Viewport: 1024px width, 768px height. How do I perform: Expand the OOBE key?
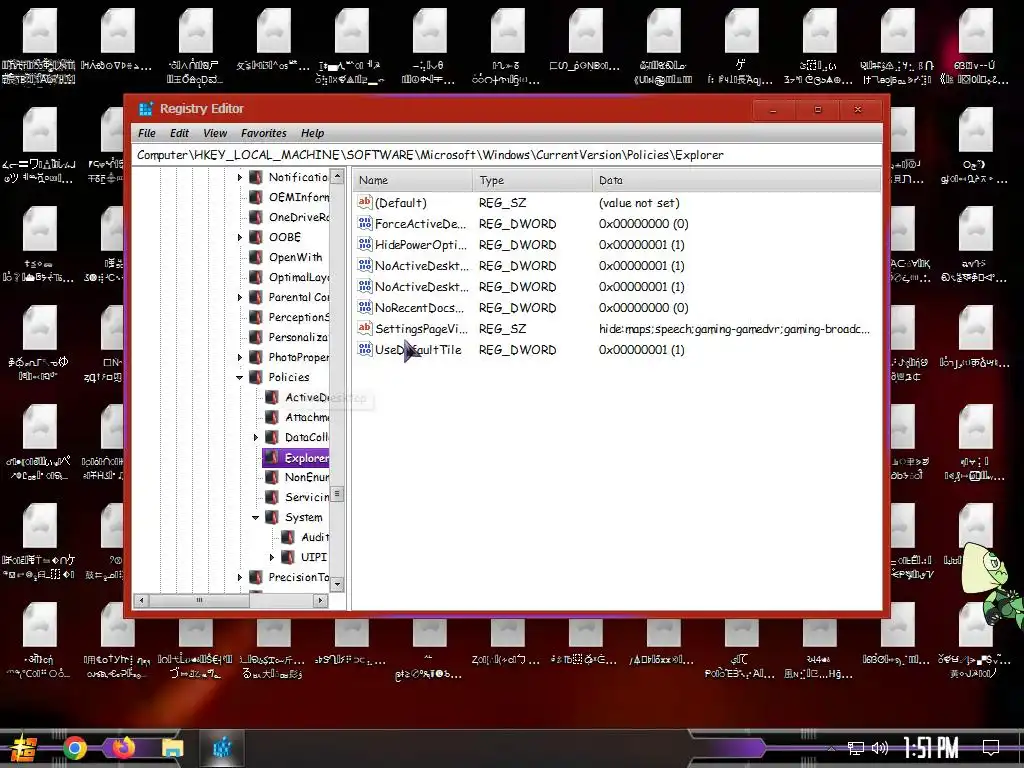pyautogui.click(x=240, y=237)
